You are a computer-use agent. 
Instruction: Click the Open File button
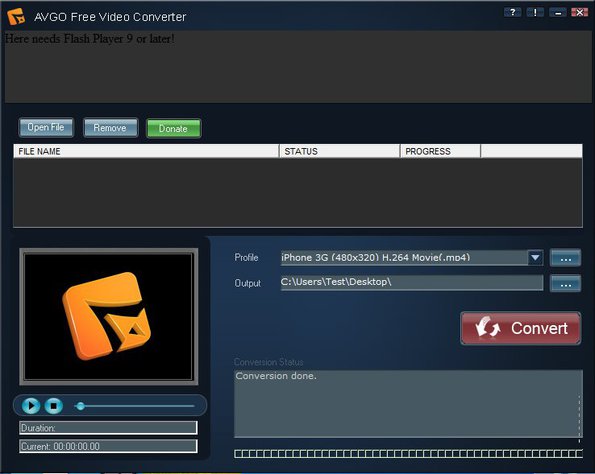tap(46, 128)
